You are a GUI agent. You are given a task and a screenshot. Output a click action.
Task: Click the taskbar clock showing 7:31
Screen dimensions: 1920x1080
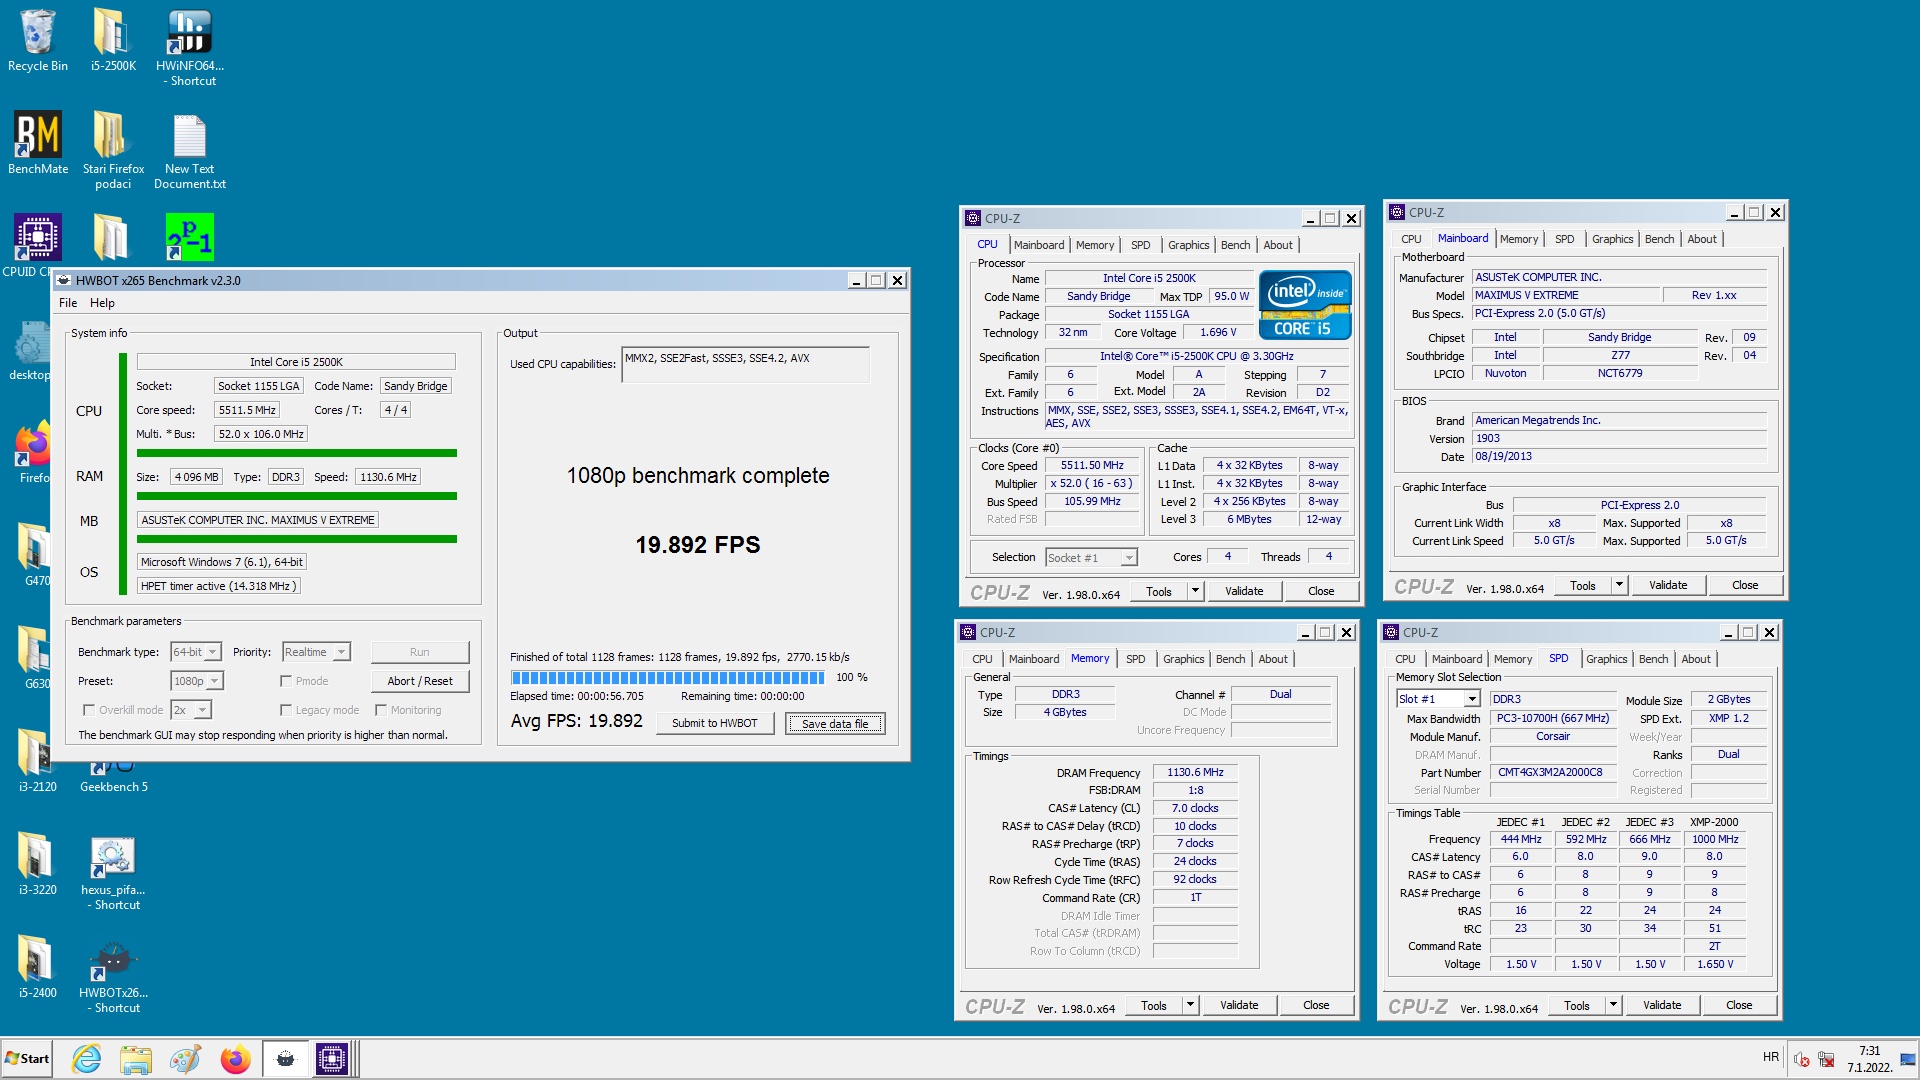pos(1869,1059)
